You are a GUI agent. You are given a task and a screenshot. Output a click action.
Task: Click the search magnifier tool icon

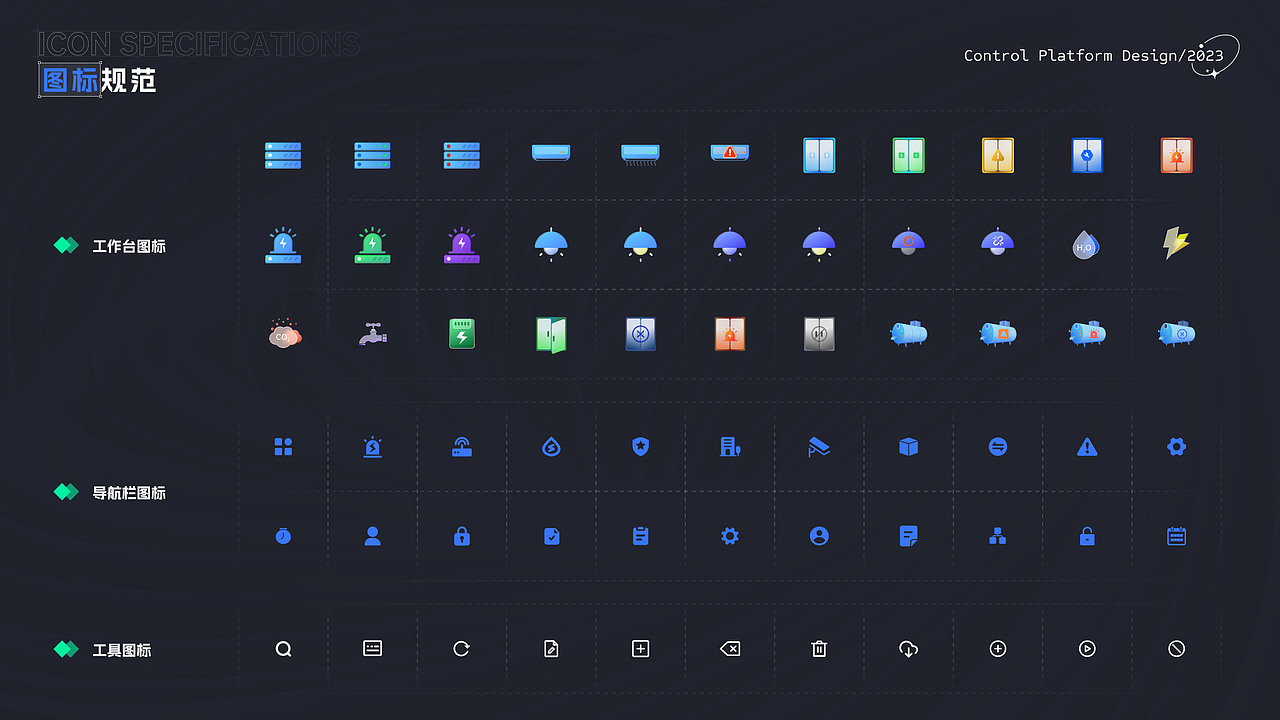pos(283,649)
